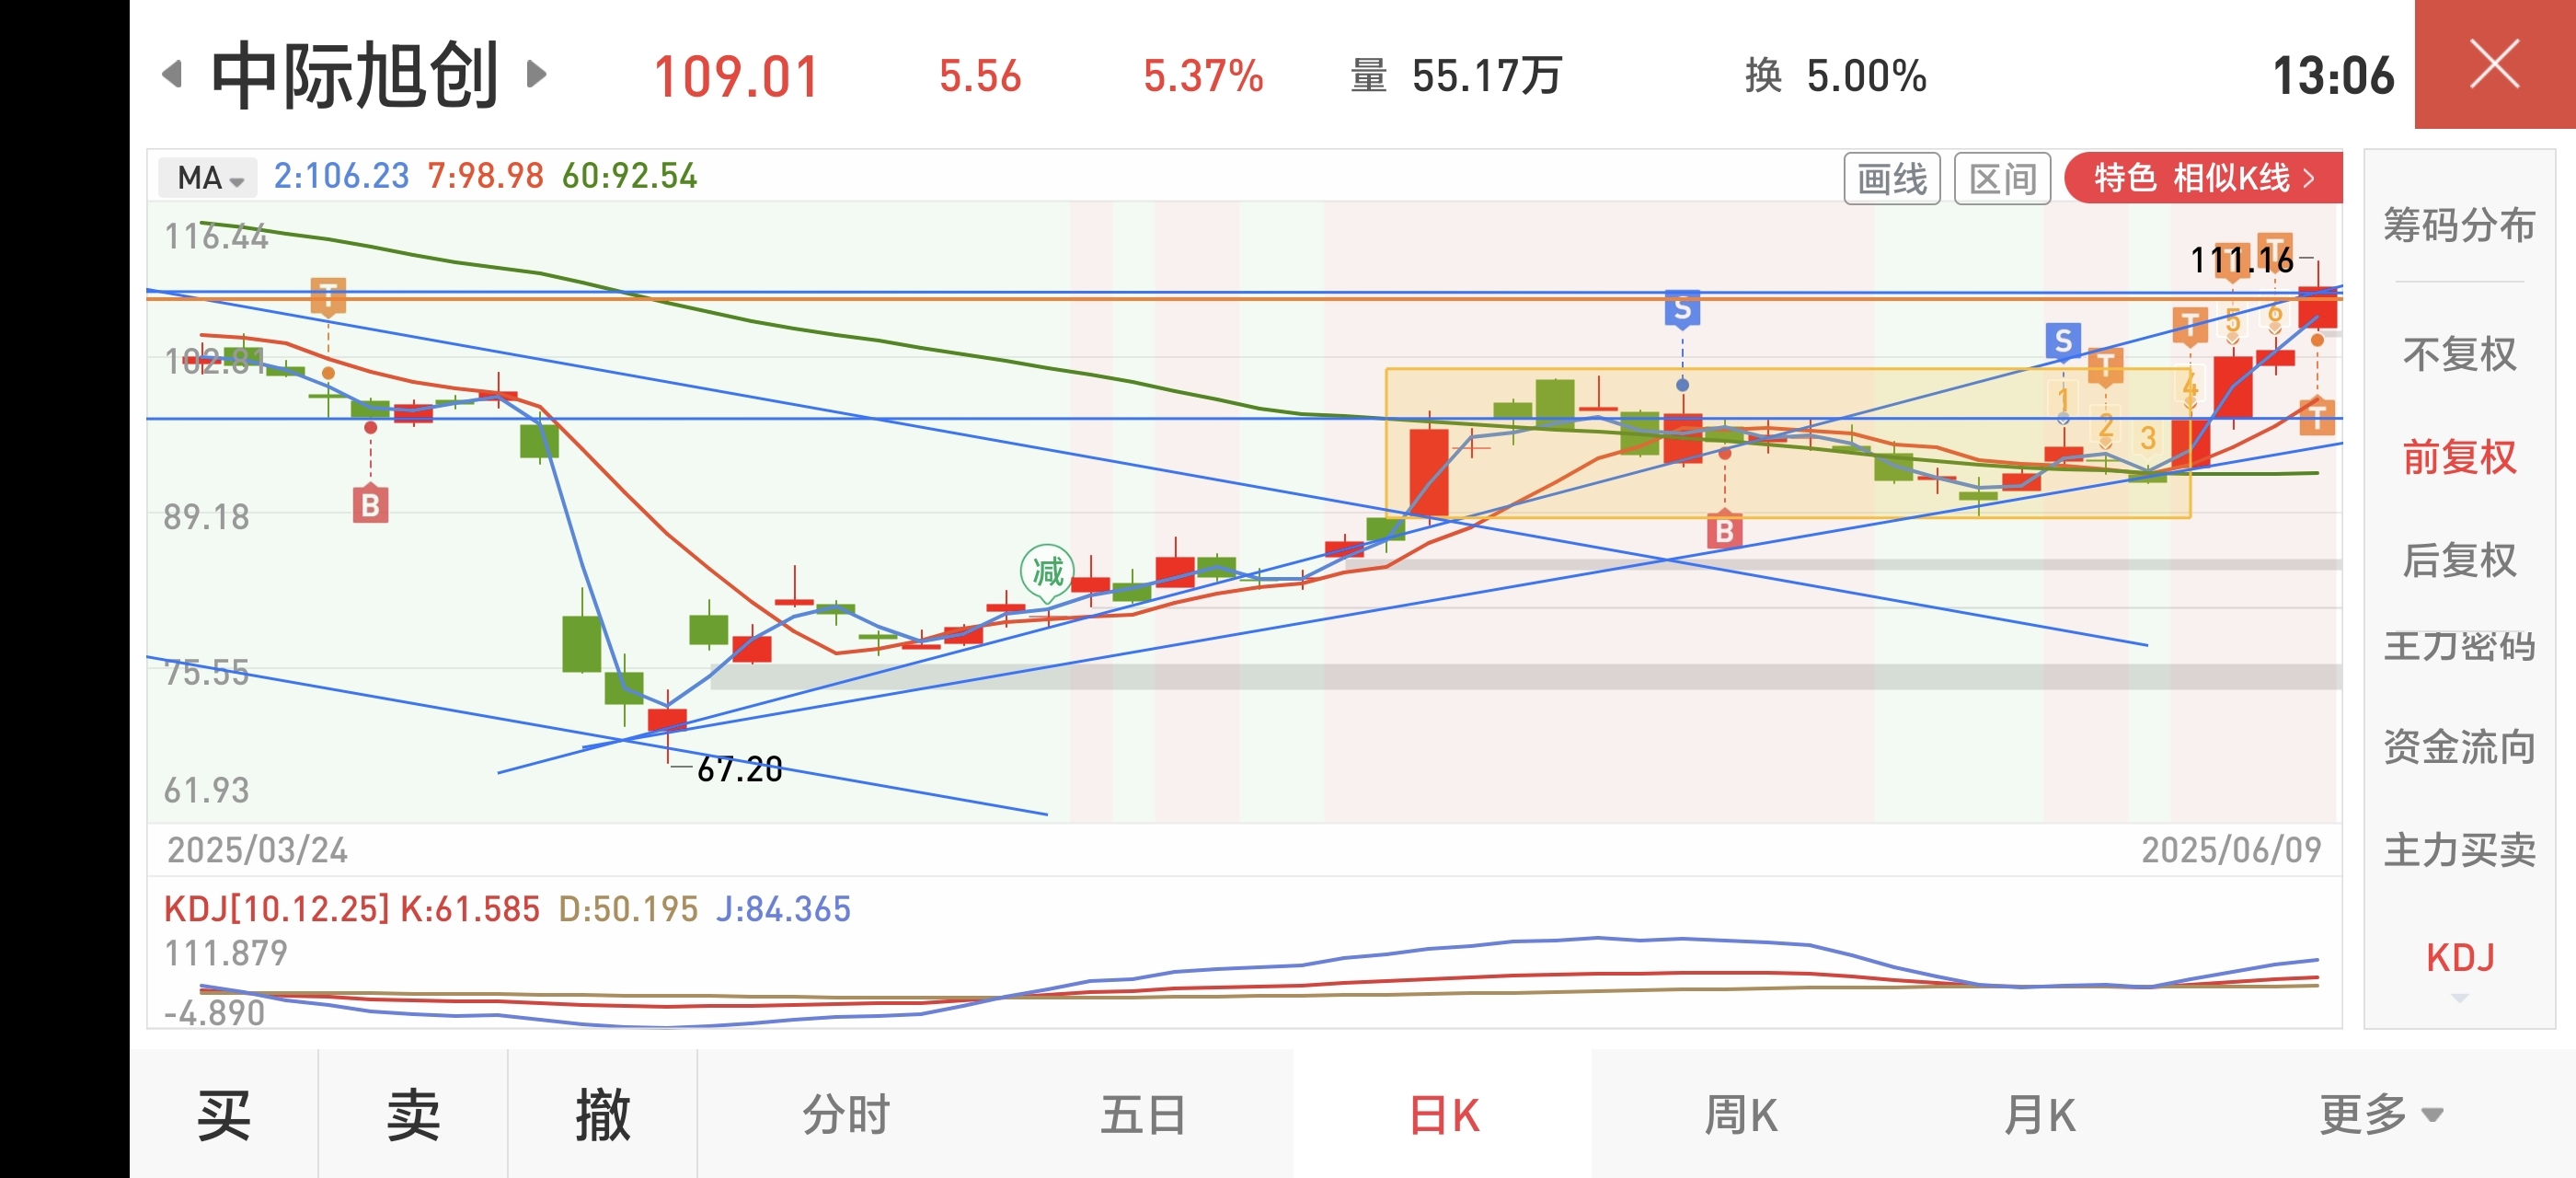Tap the 2025/06/09 end date
The image size is (2576, 1178).
point(2231,850)
